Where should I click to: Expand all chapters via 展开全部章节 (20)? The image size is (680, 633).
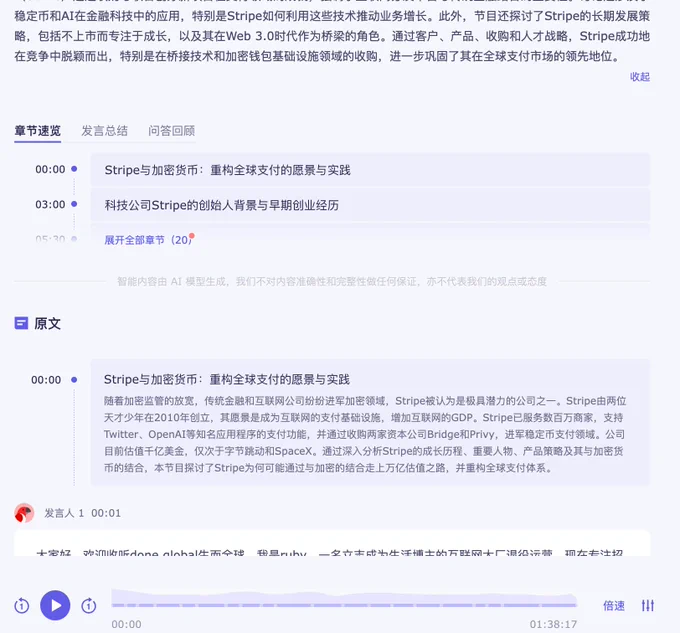coord(148,240)
